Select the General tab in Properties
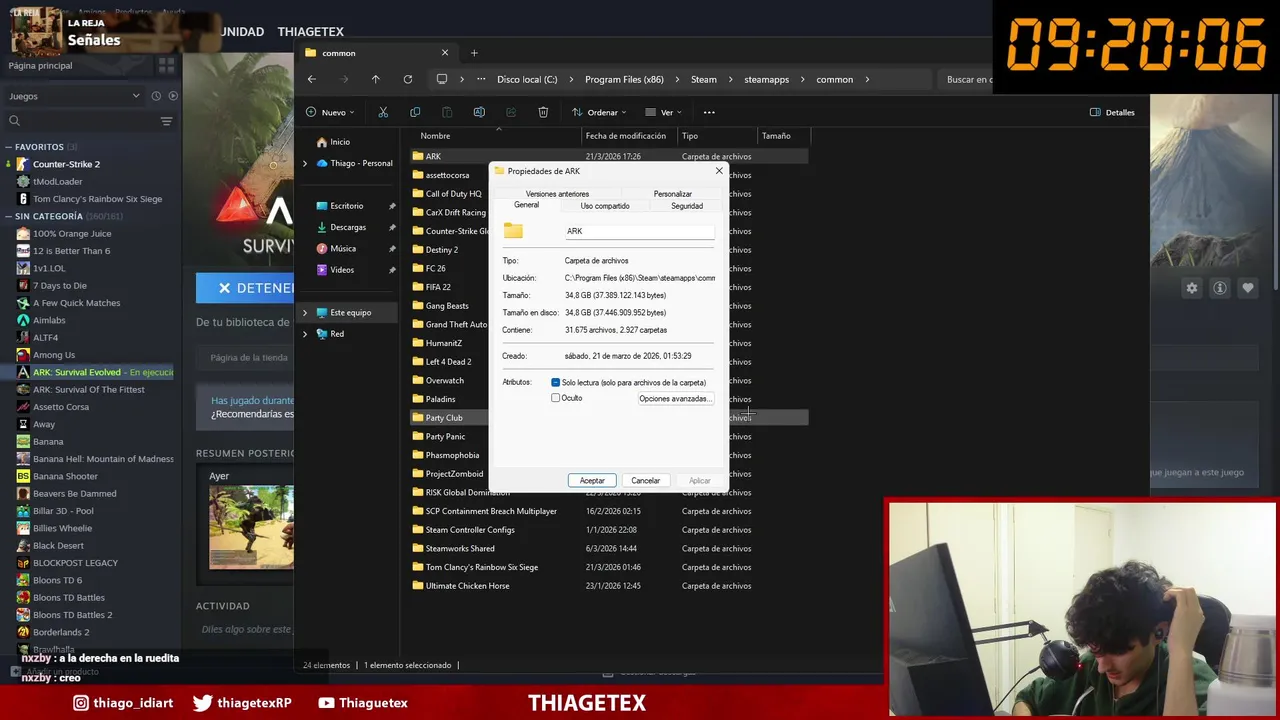Screen dimensions: 1280x720 [526, 205]
